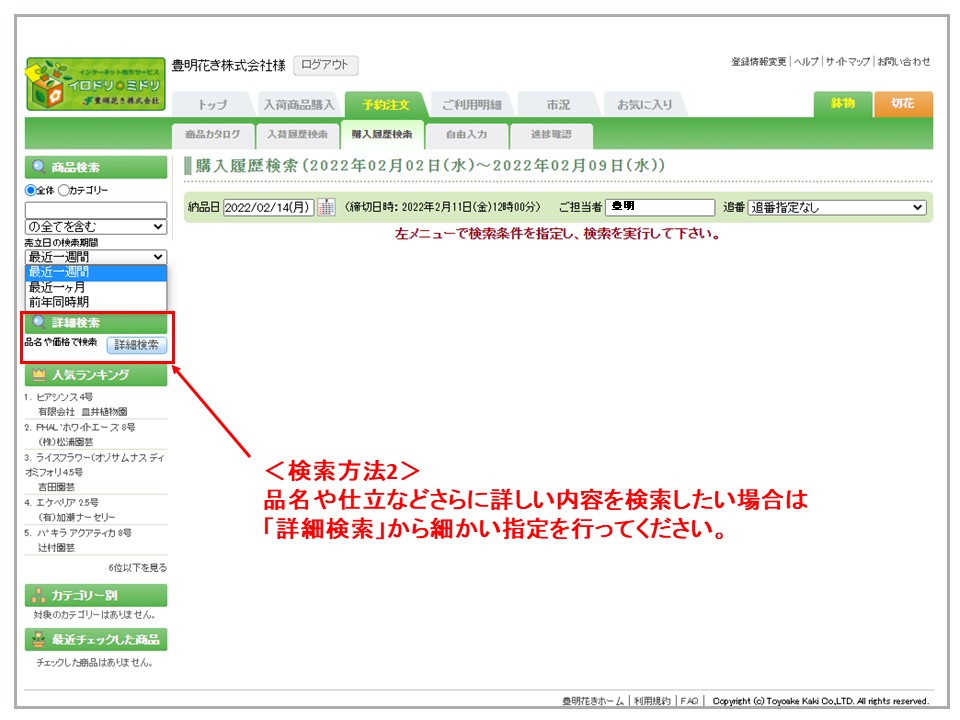Screen dimensions: 960x720
Task: Click the crown icon beside 人気ランキング
Action: coord(39,375)
